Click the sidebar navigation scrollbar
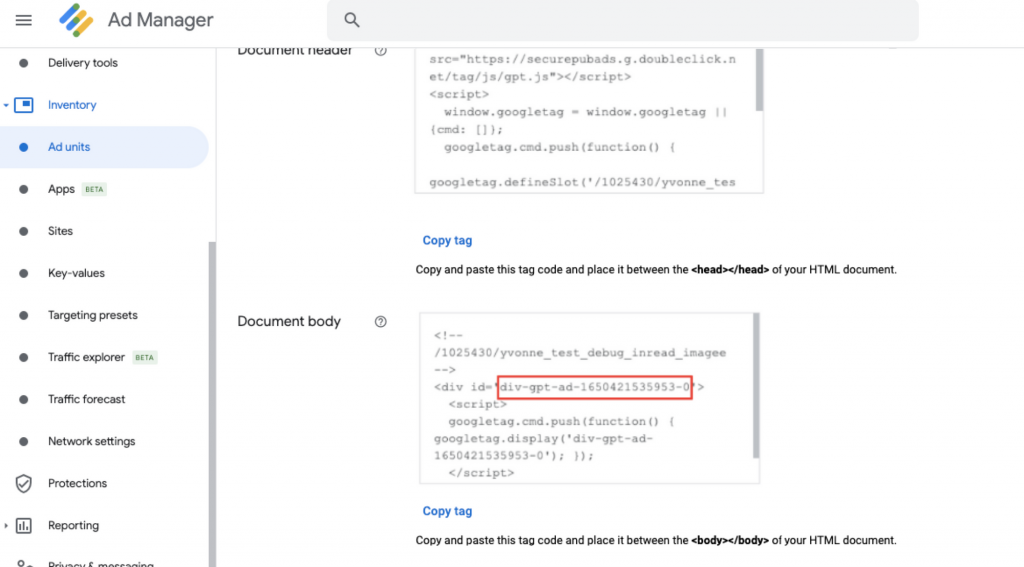The width and height of the screenshot is (1024, 567). pos(212,404)
